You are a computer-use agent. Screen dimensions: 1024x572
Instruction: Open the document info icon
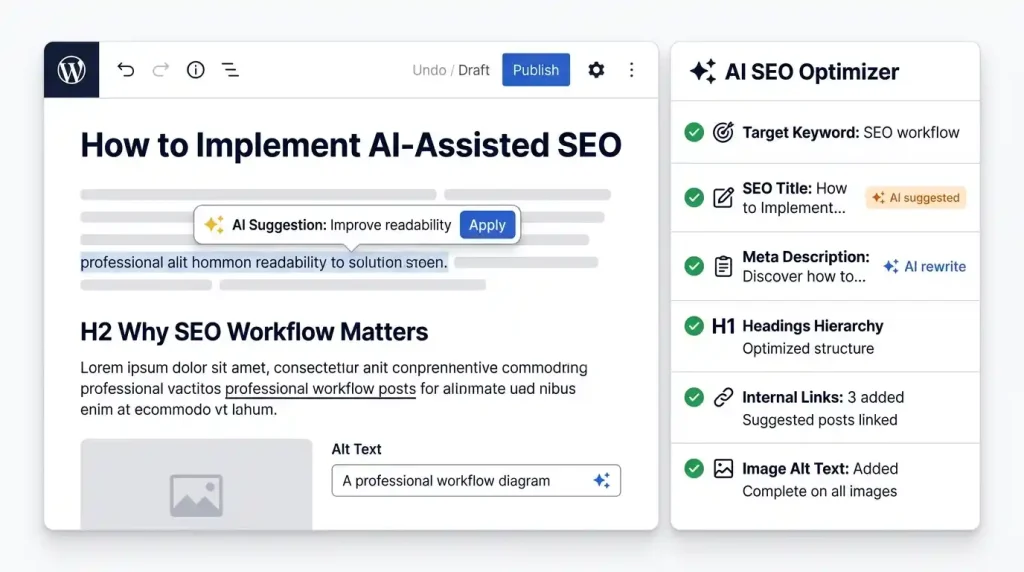click(x=195, y=70)
